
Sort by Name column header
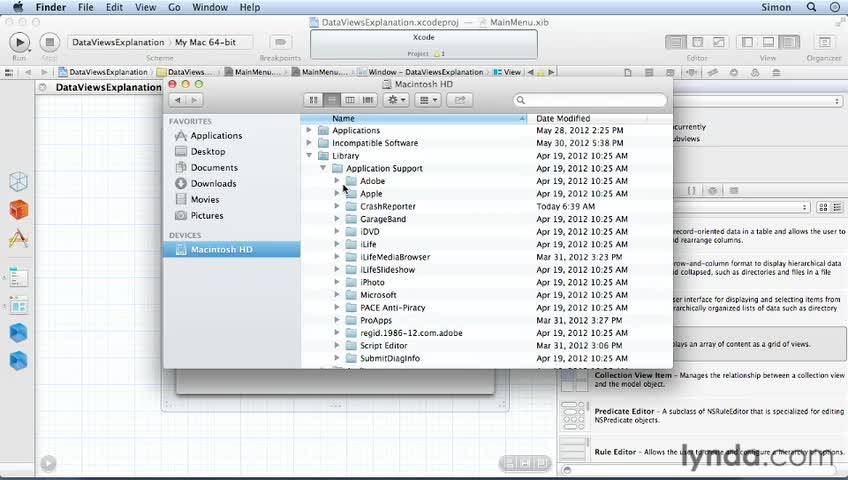pyautogui.click(x=414, y=118)
